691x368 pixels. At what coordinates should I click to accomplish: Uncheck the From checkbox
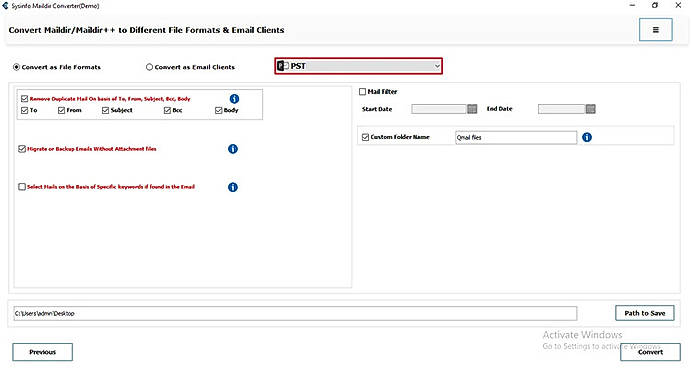coord(61,110)
